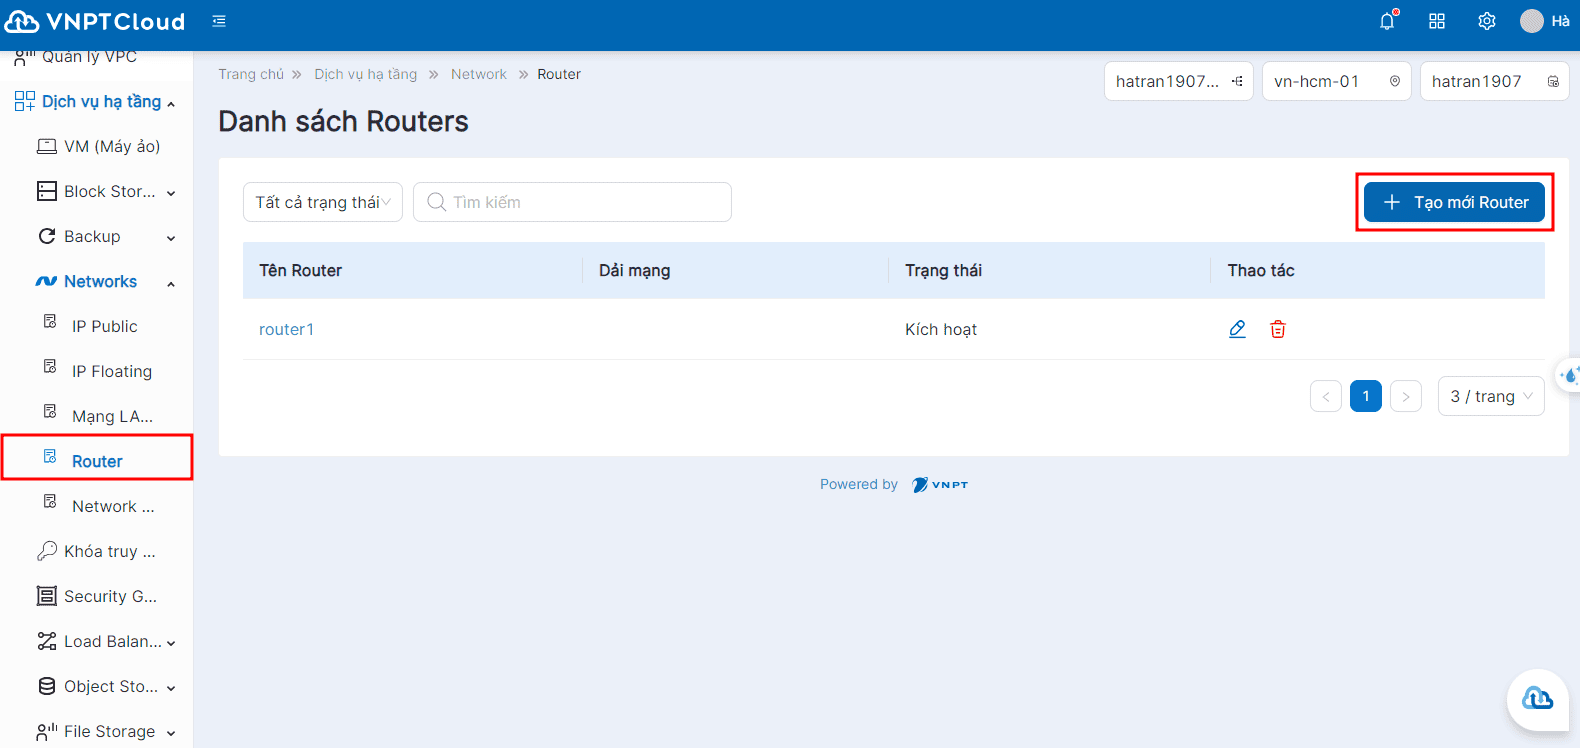The width and height of the screenshot is (1580, 748).
Task: Edit router1 with the pencil icon
Action: pyautogui.click(x=1237, y=329)
